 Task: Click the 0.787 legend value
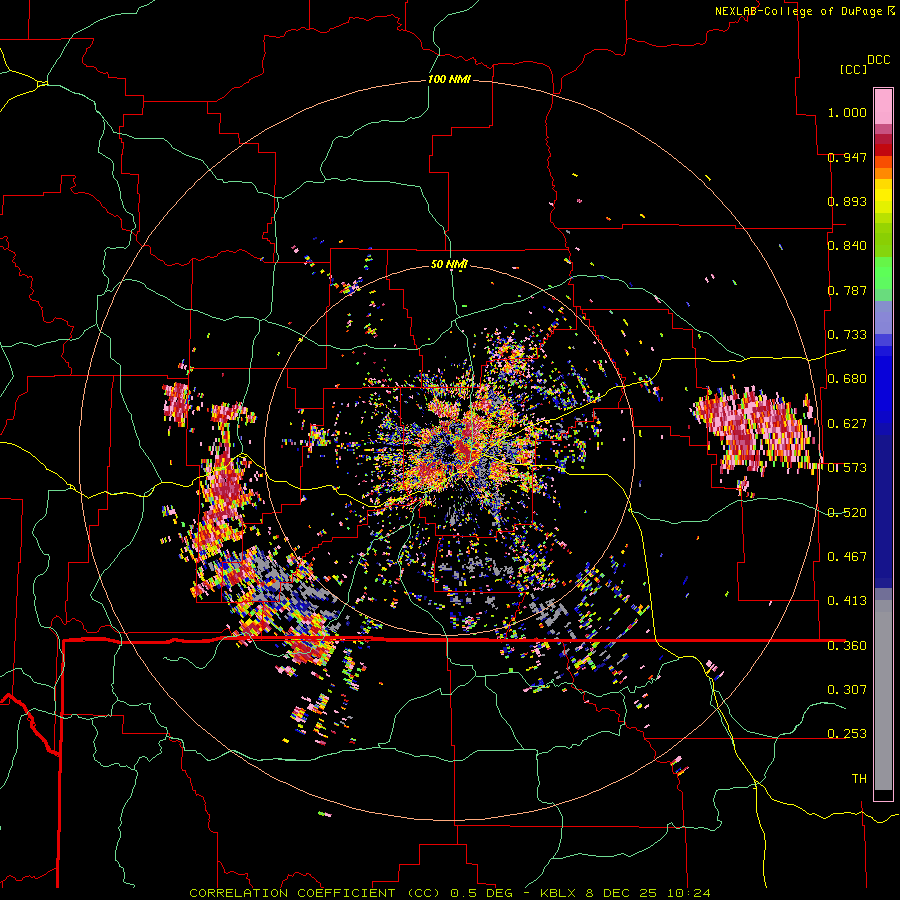pos(847,290)
